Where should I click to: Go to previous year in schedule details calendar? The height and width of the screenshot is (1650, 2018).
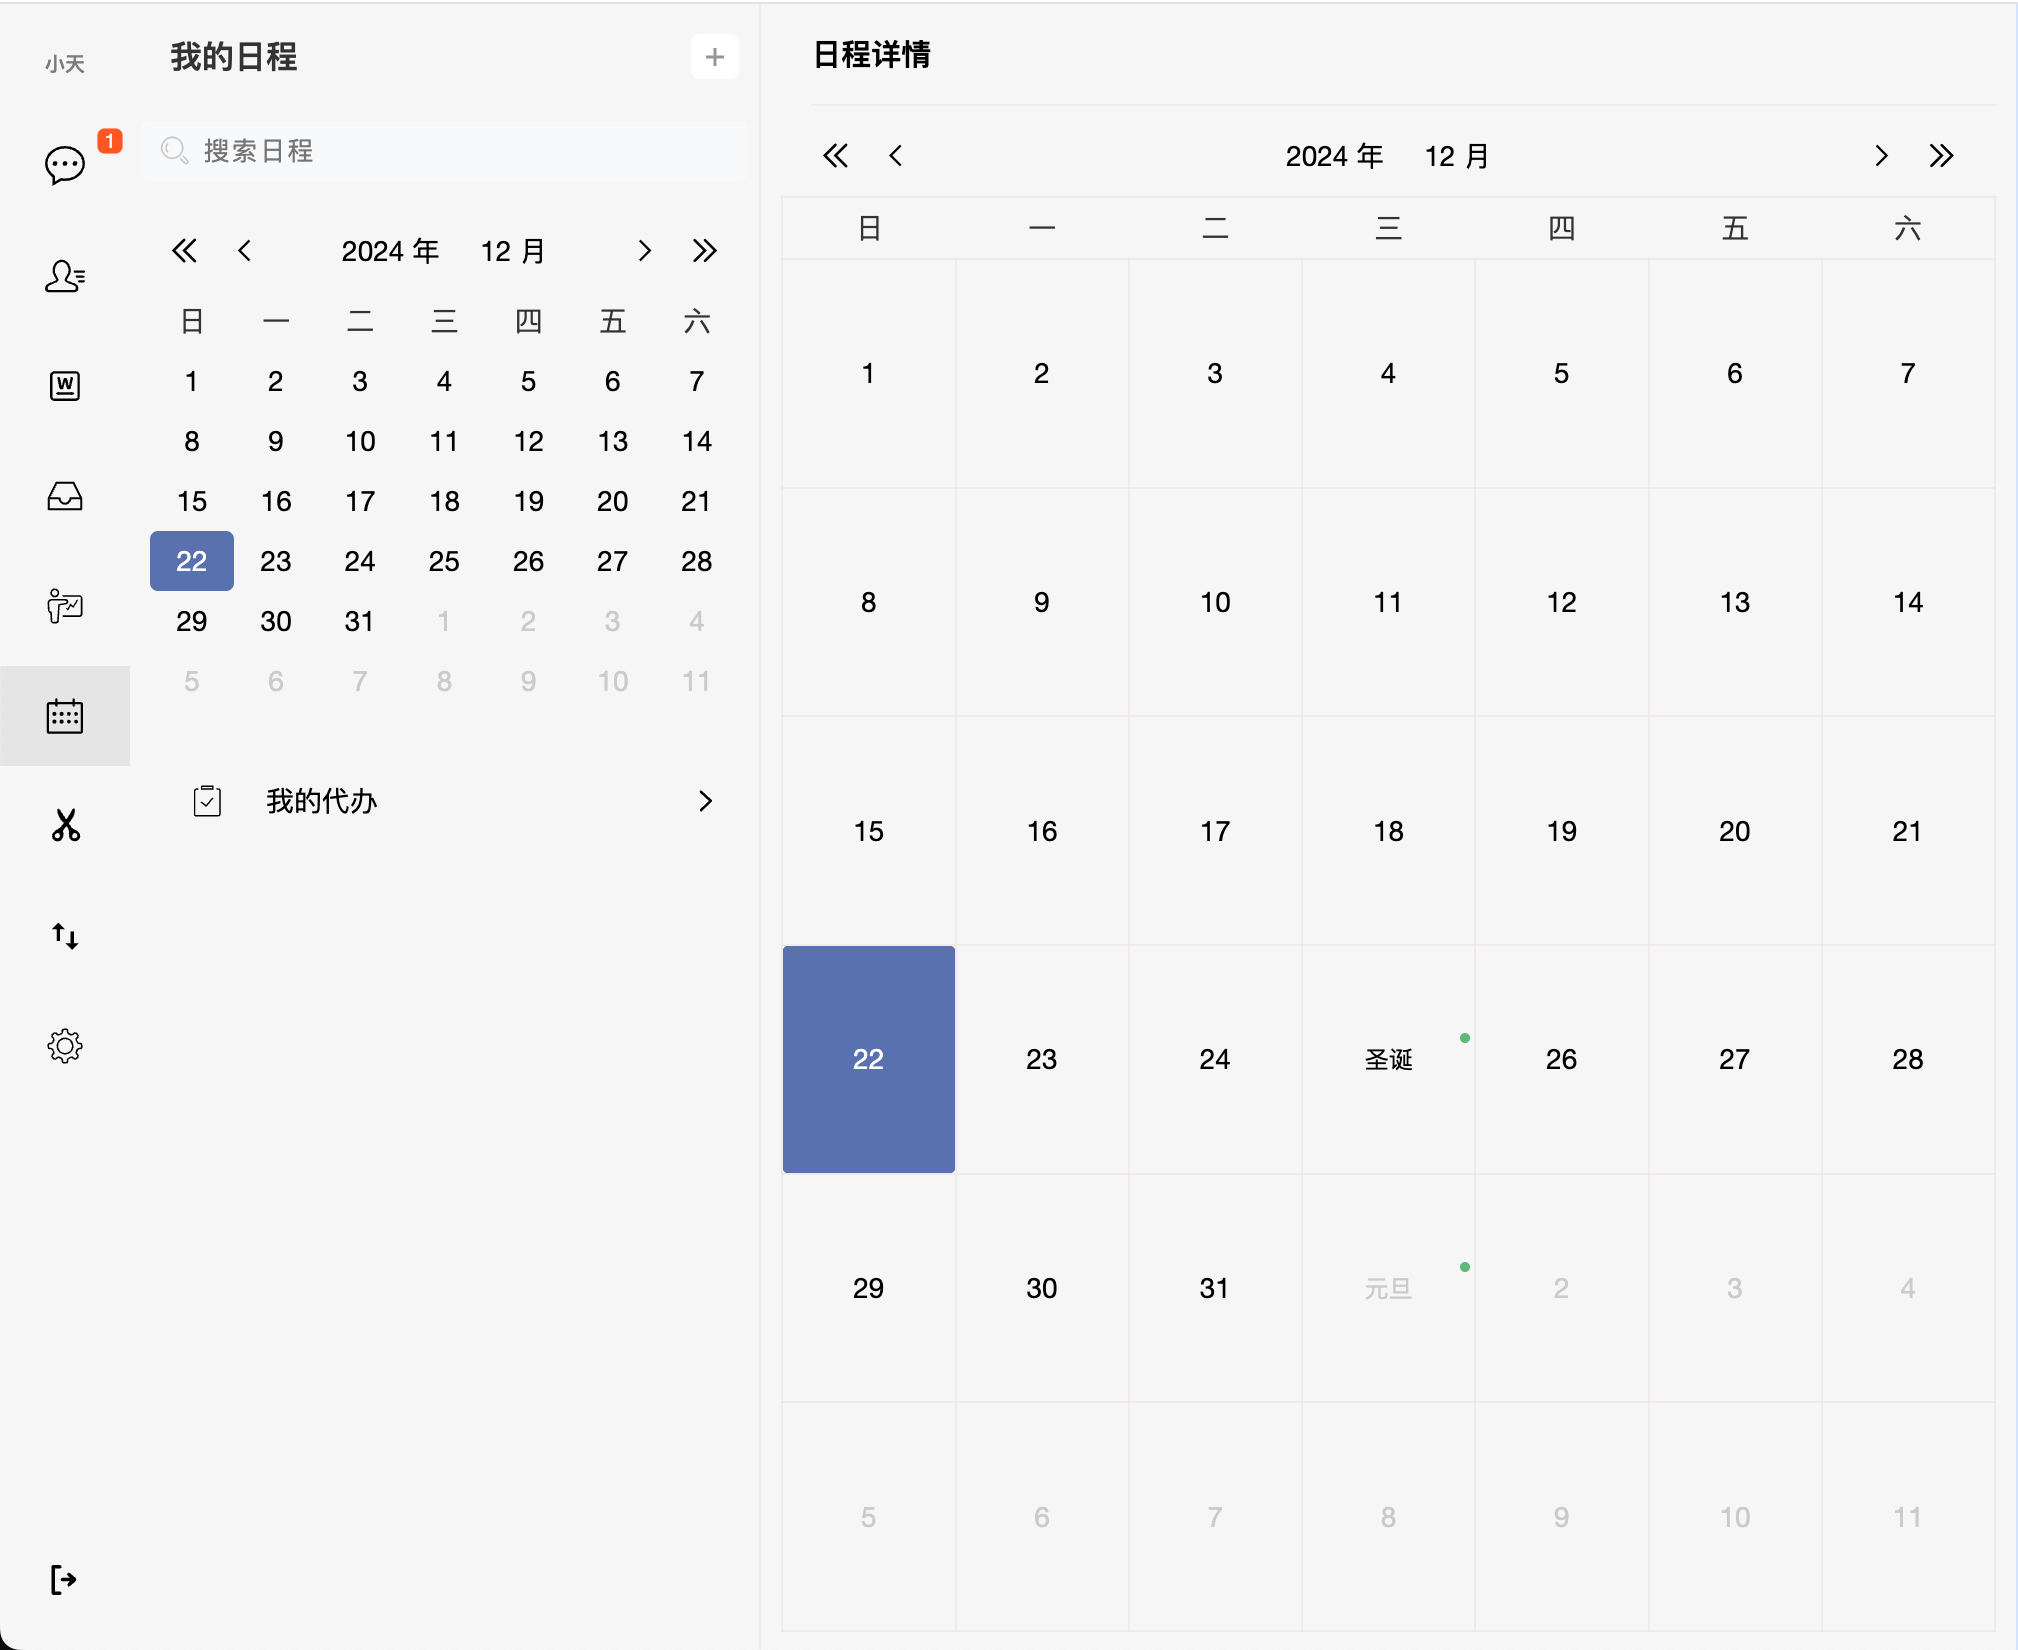pyautogui.click(x=835, y=156)
